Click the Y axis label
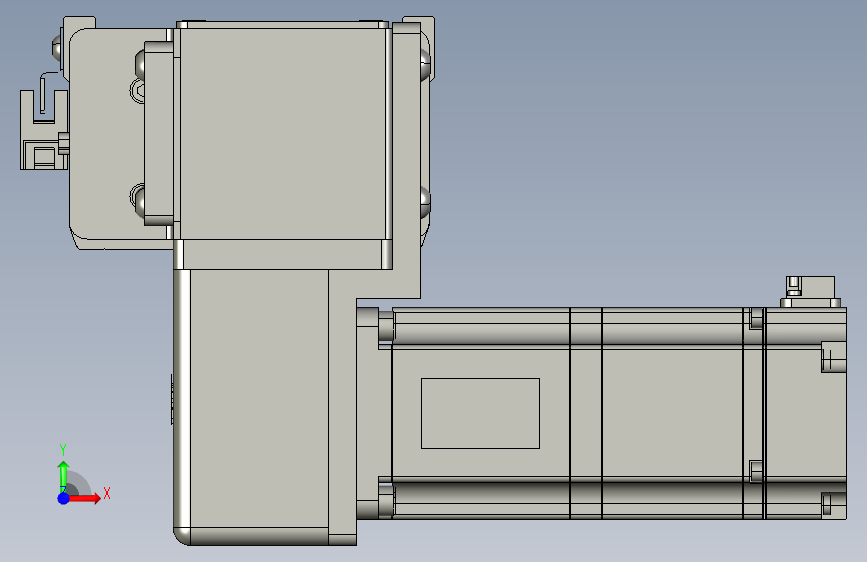The height and width of the screenshot is (562, 867). [63, 450]
